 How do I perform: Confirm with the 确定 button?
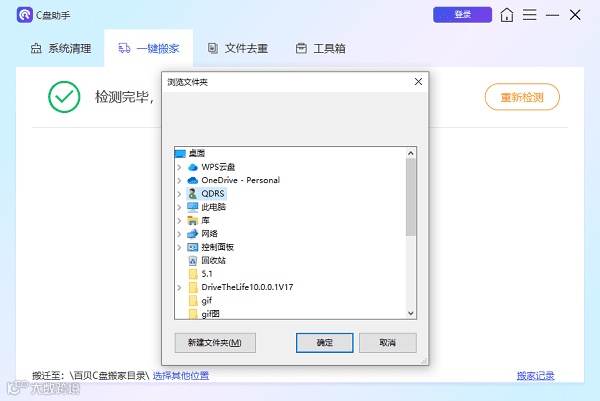324,342
